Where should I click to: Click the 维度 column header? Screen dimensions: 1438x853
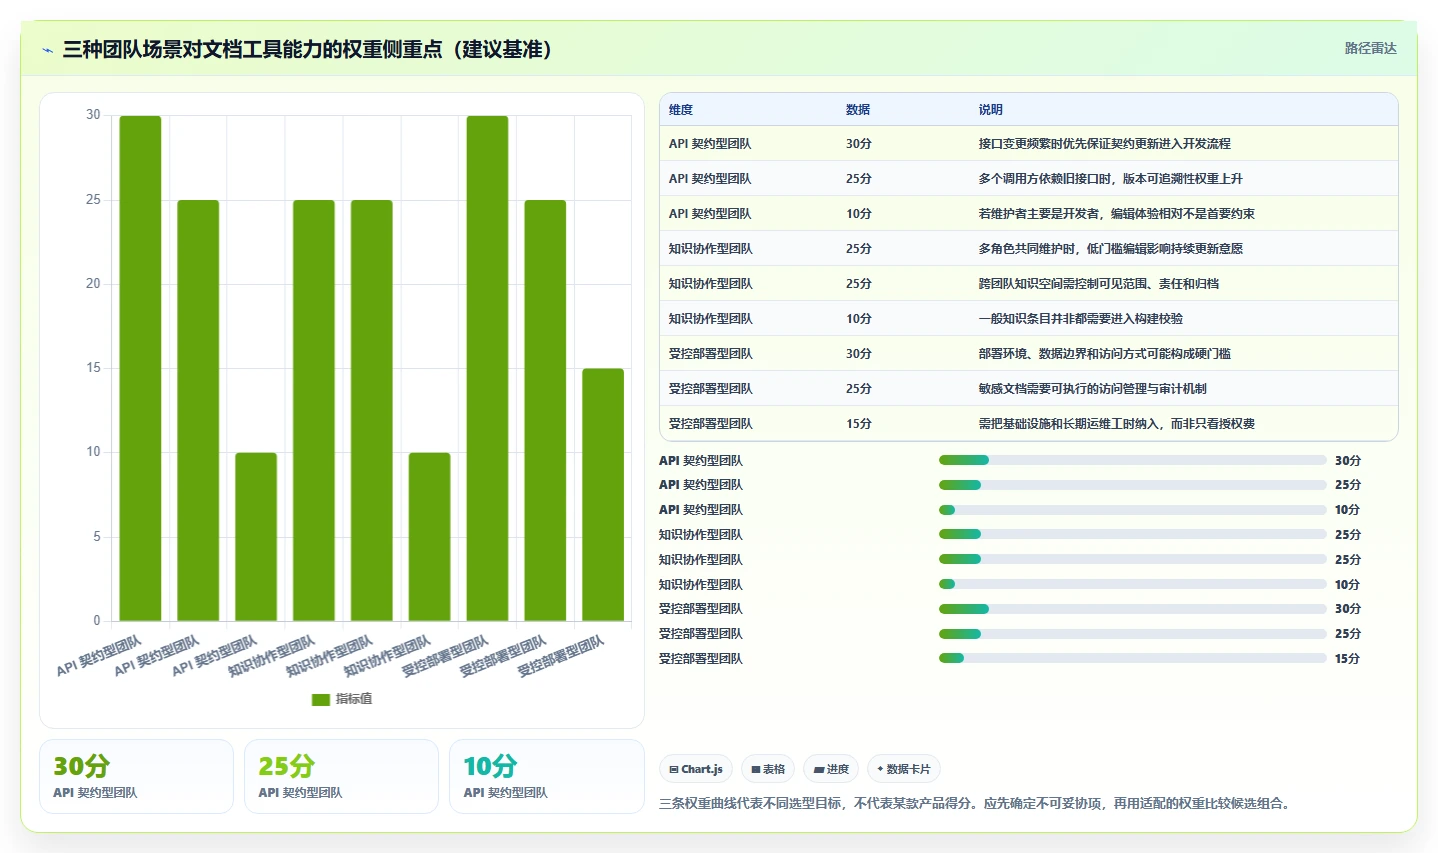coord(681,110)
